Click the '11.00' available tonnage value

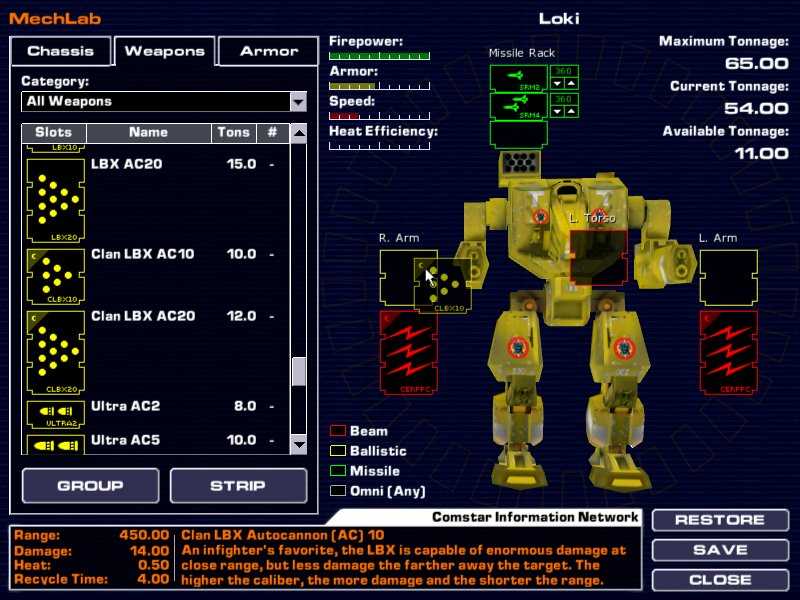pos(761,154)
